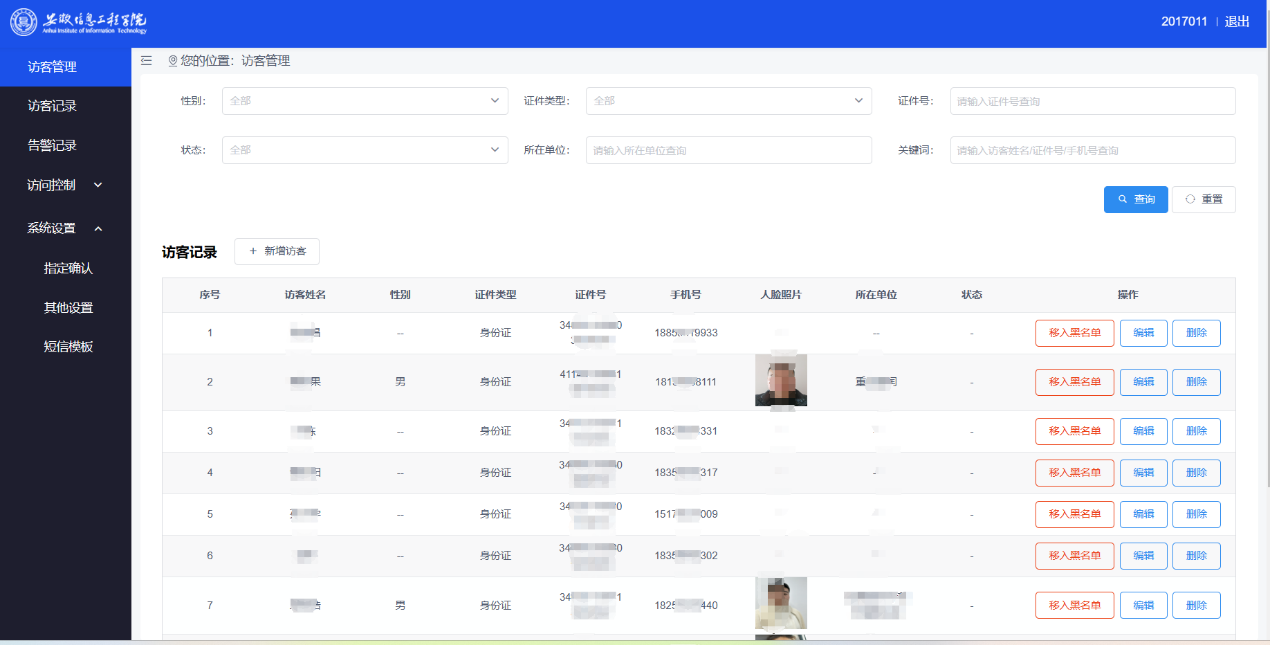
Task: Collapse the 系统设置 sidebar menu
Action: coord(65,228)
